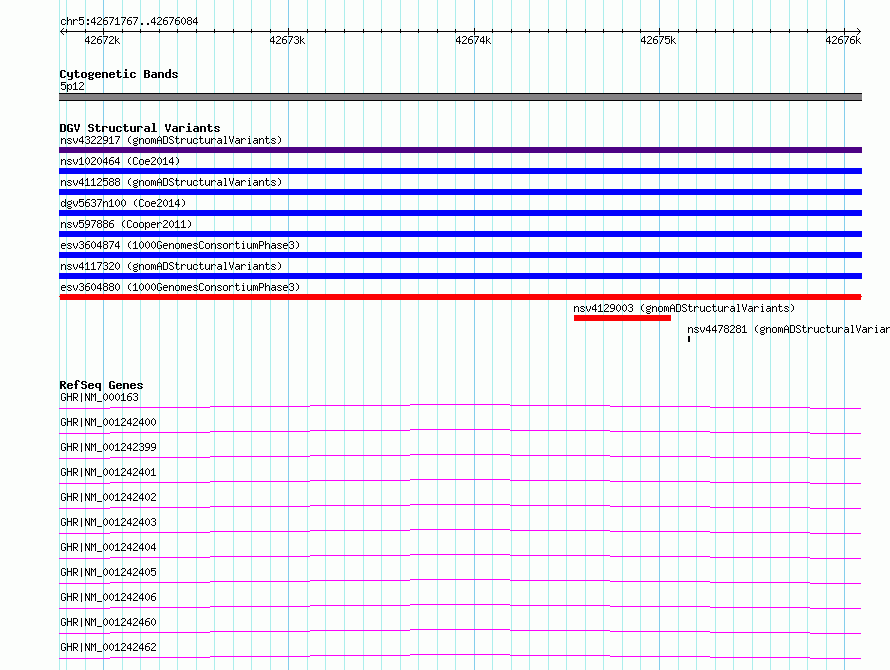The width and height of the screenshot is (890, 670).
Task: Open GHR|NM_001242406 transcript
Action: 108,597
